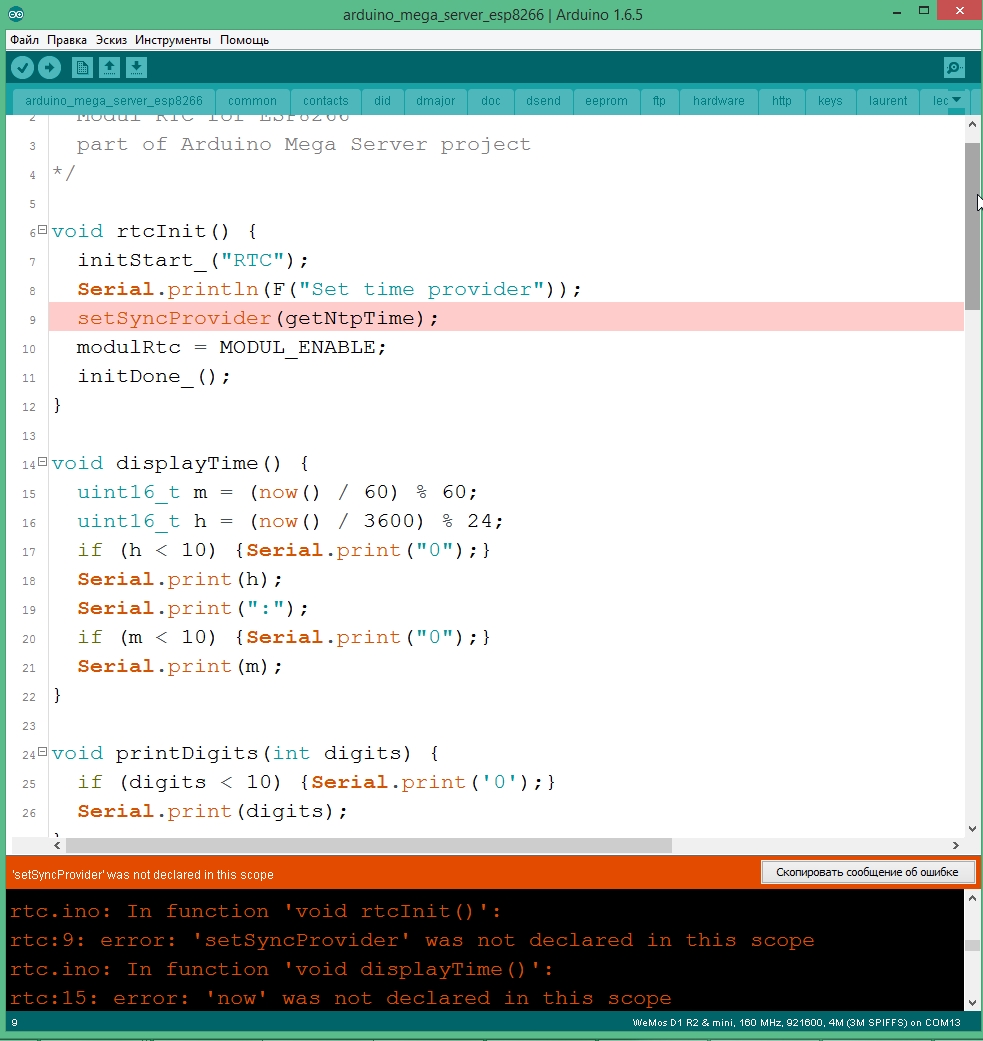Click orange 'setSyncProvider' not declared status message

tap(143, 874)
